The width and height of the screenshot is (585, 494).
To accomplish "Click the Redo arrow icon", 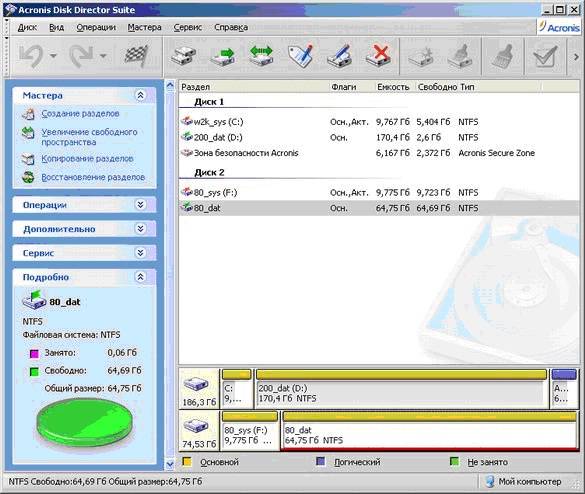I will tap(81, 56).
